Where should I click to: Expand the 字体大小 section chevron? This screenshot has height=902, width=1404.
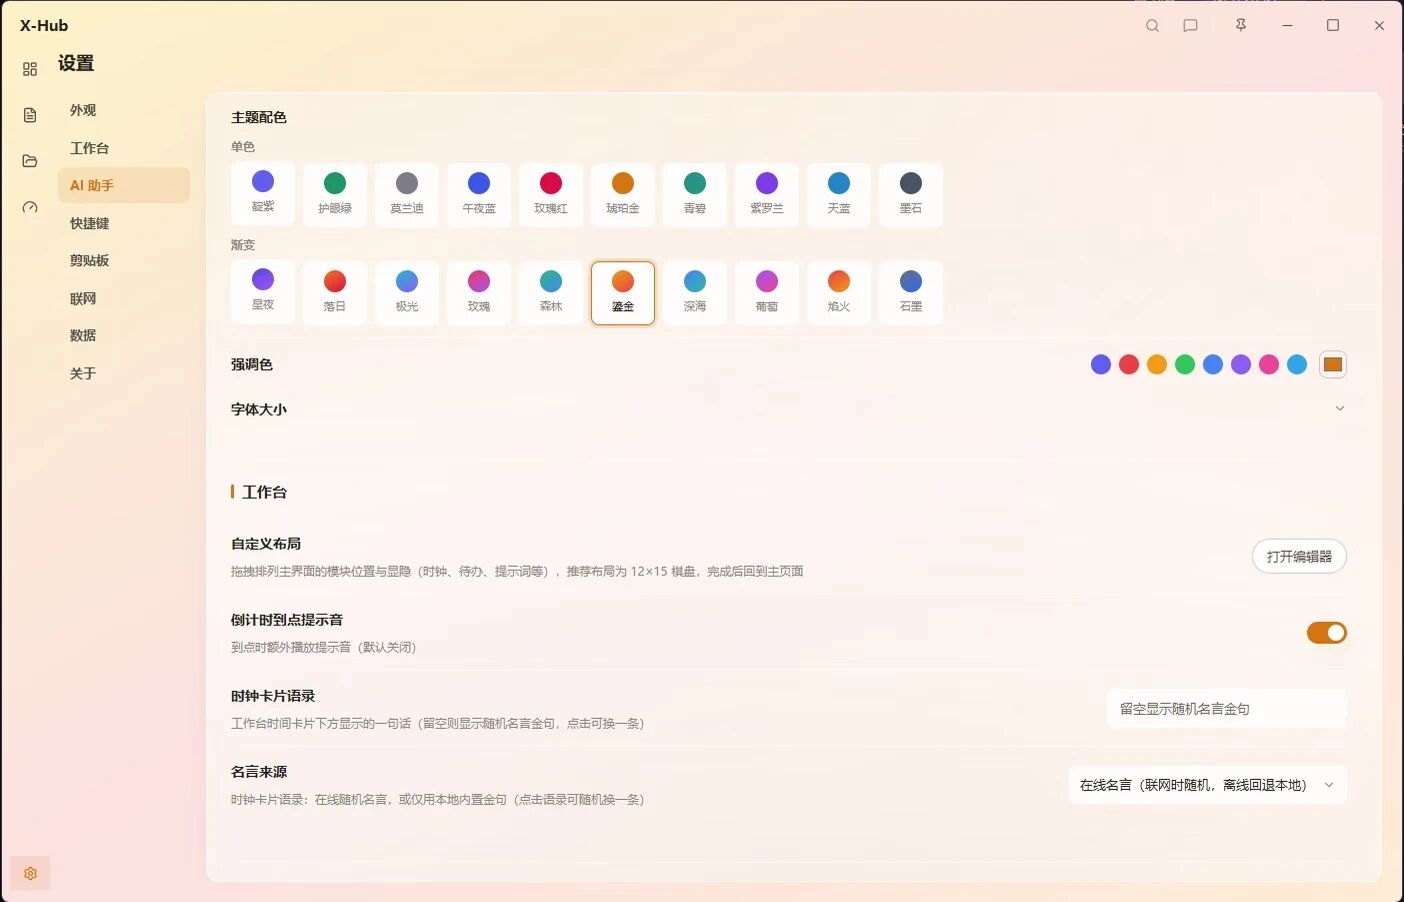click(1340, 409)
